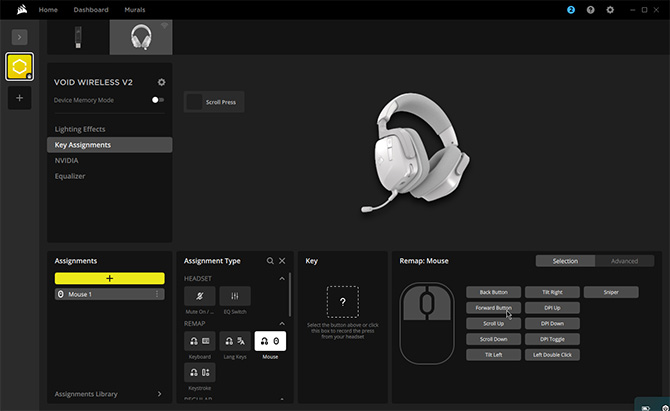Choose the Mouse remap icon
The width and height of the screenshot is (670, 411).
click(270, 341)
